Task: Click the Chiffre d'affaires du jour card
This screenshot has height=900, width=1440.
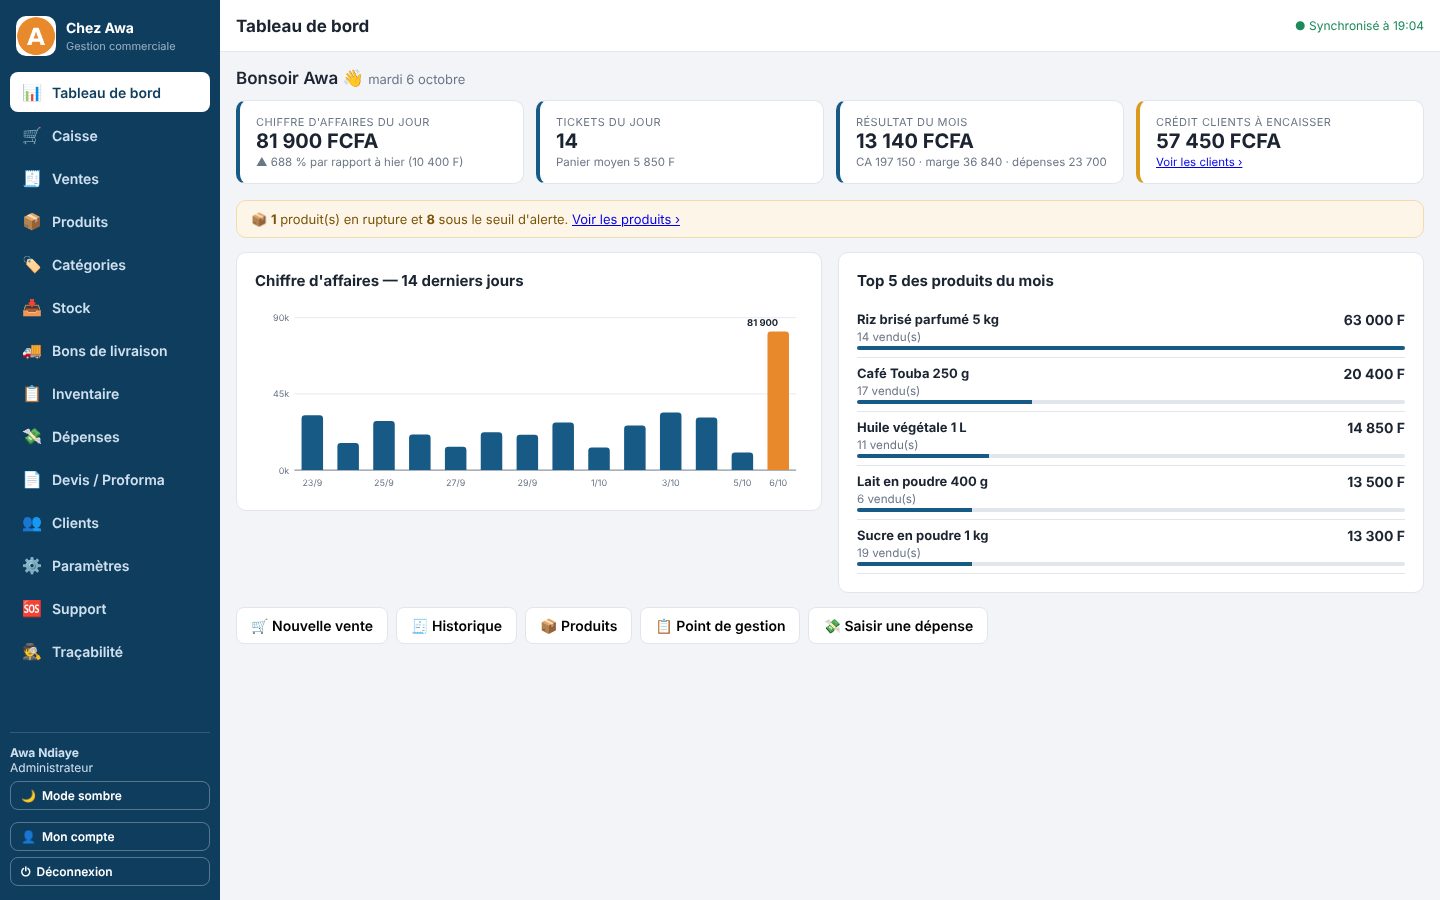Action: [x=380, y=142]
